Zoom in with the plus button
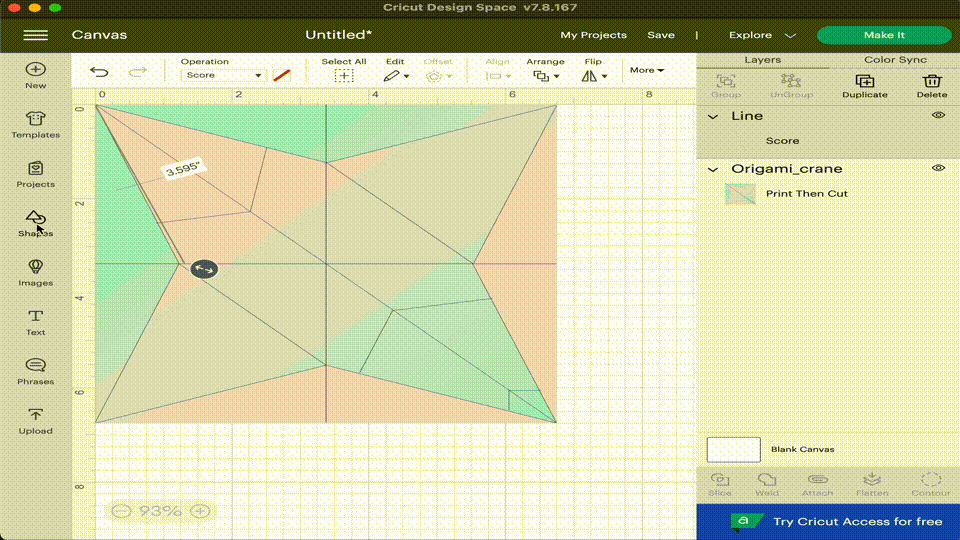 point(200,511)
